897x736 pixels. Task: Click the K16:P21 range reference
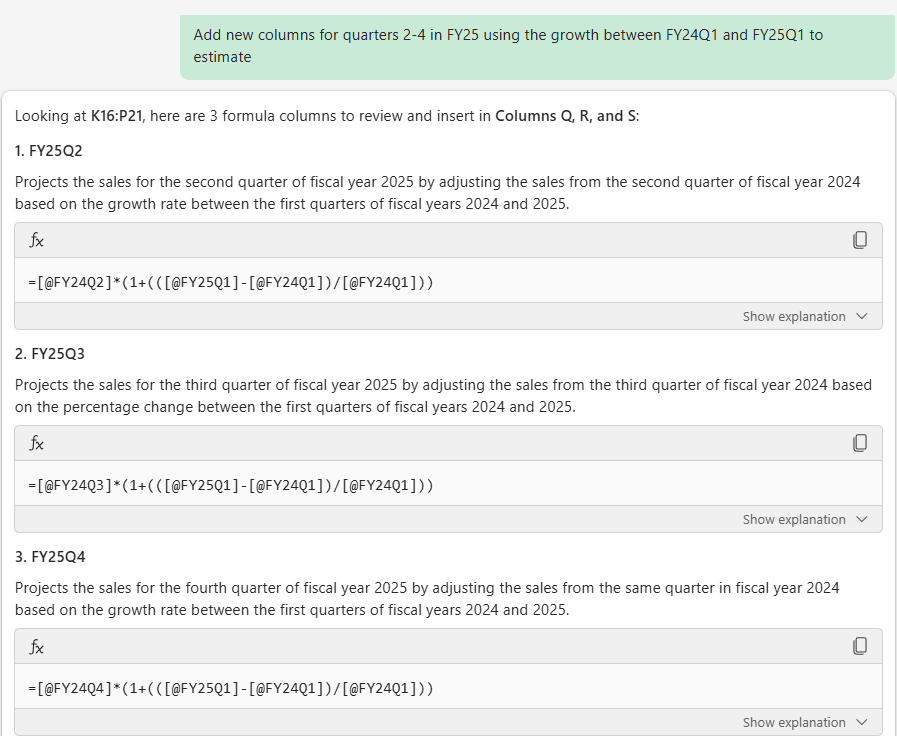point(116,116)
